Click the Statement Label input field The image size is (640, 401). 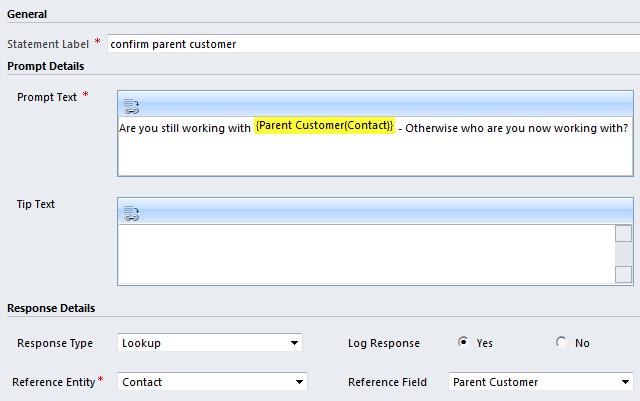(370, 44)
